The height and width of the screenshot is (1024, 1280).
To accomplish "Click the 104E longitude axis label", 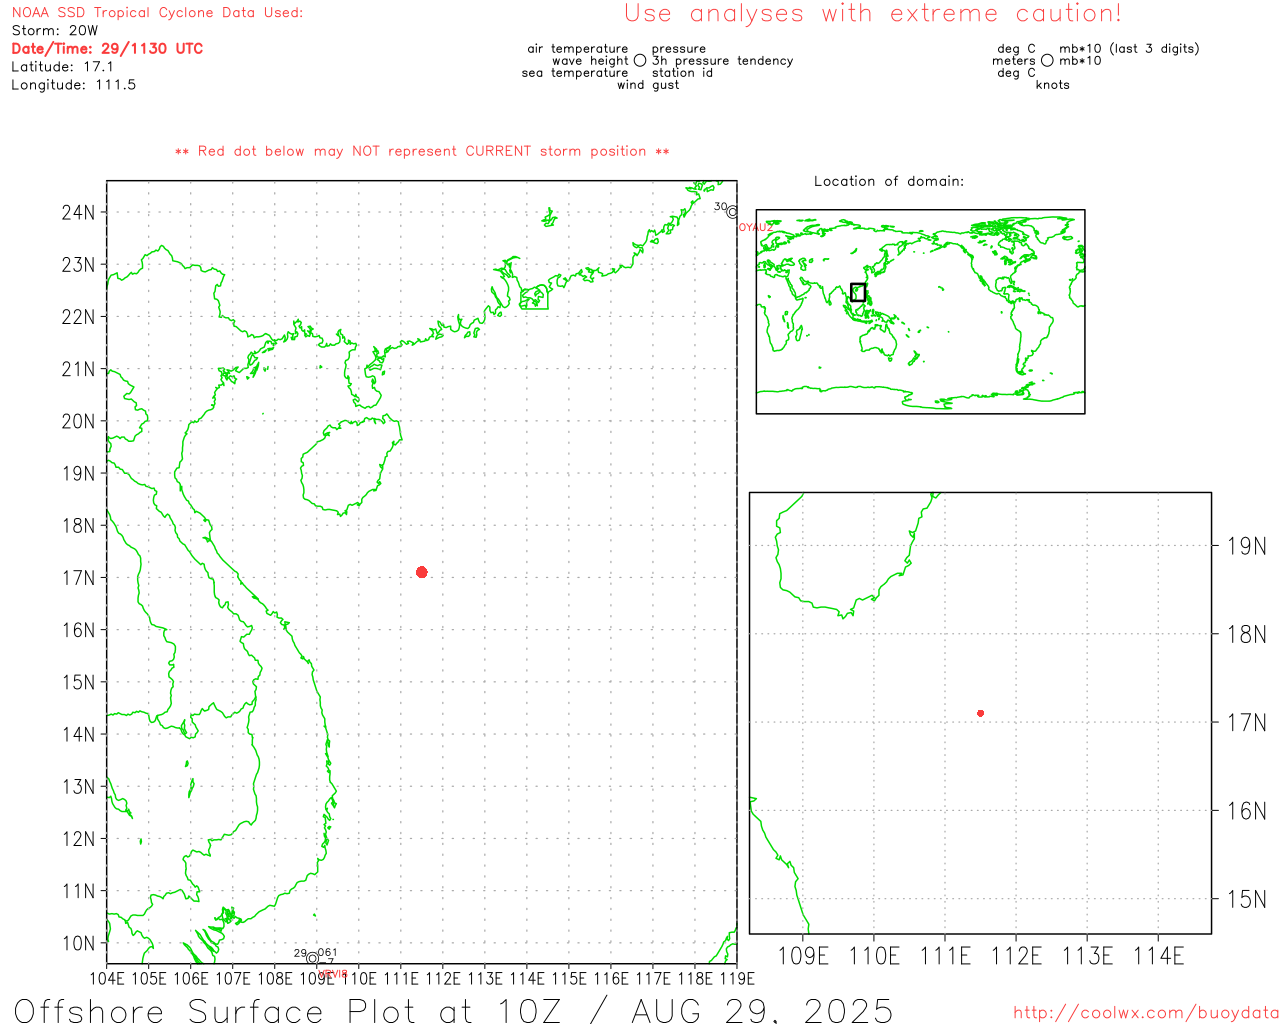I will (107, 978).
